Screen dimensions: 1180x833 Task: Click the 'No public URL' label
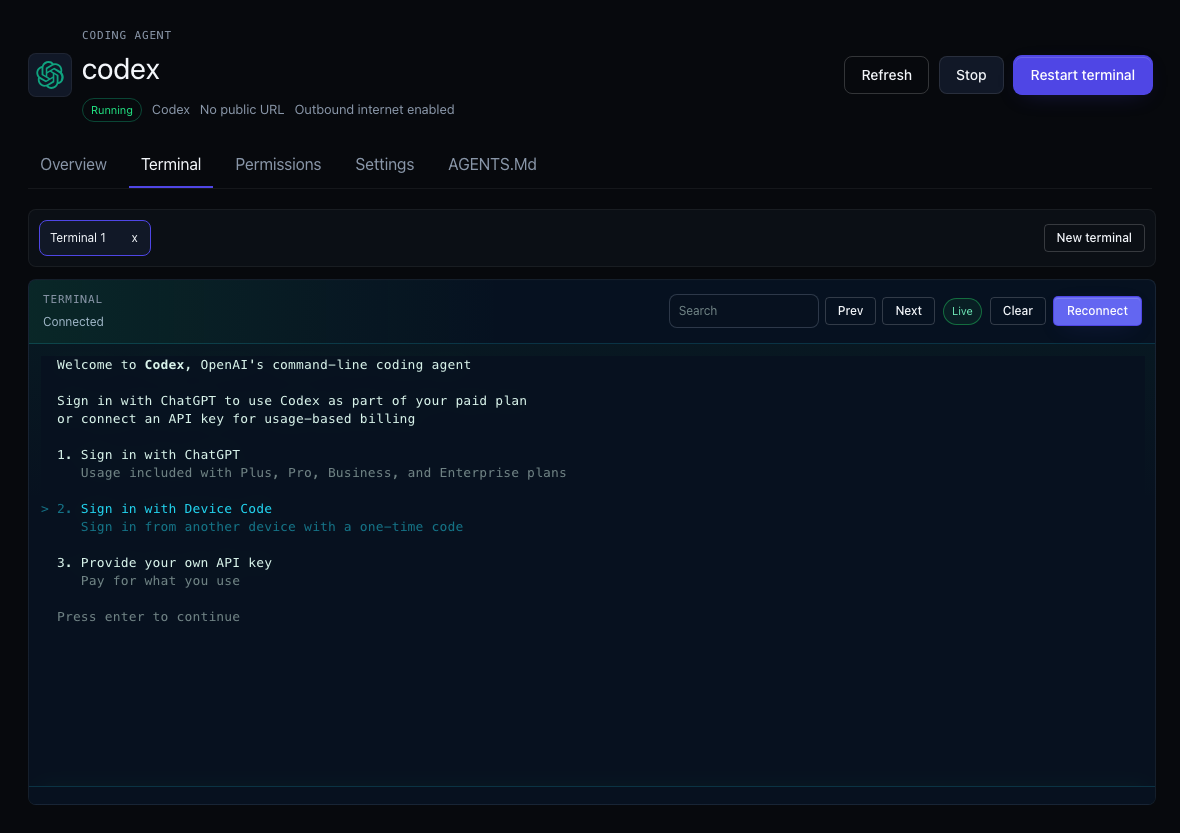click(x=242, y=110)
